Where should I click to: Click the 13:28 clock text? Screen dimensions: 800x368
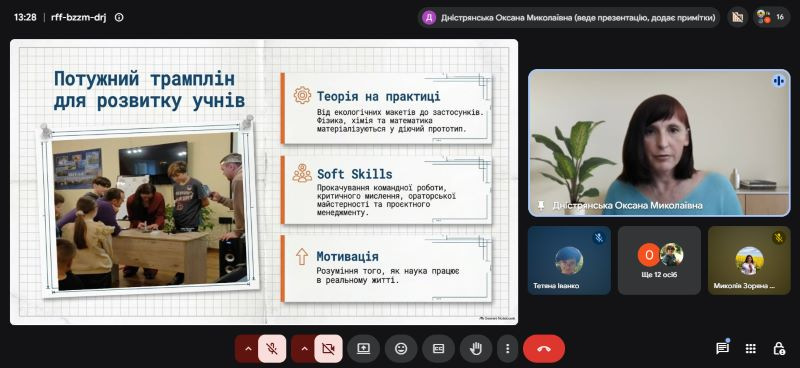tap(25, 17)
